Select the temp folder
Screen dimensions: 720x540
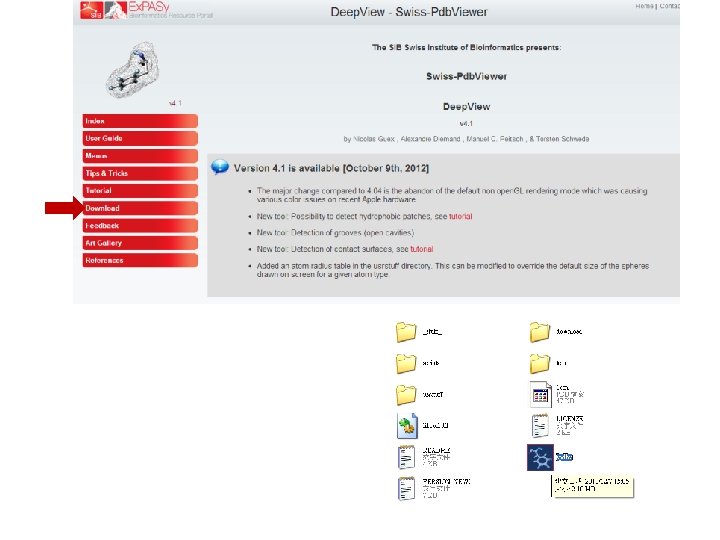548,363
